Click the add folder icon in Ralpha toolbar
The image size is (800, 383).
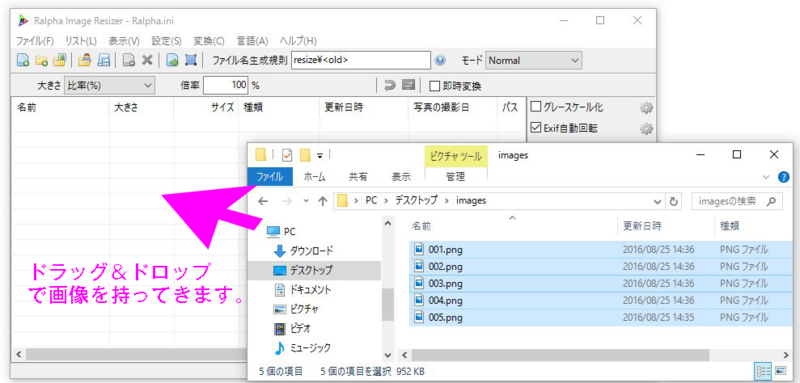tap(41, 60)
